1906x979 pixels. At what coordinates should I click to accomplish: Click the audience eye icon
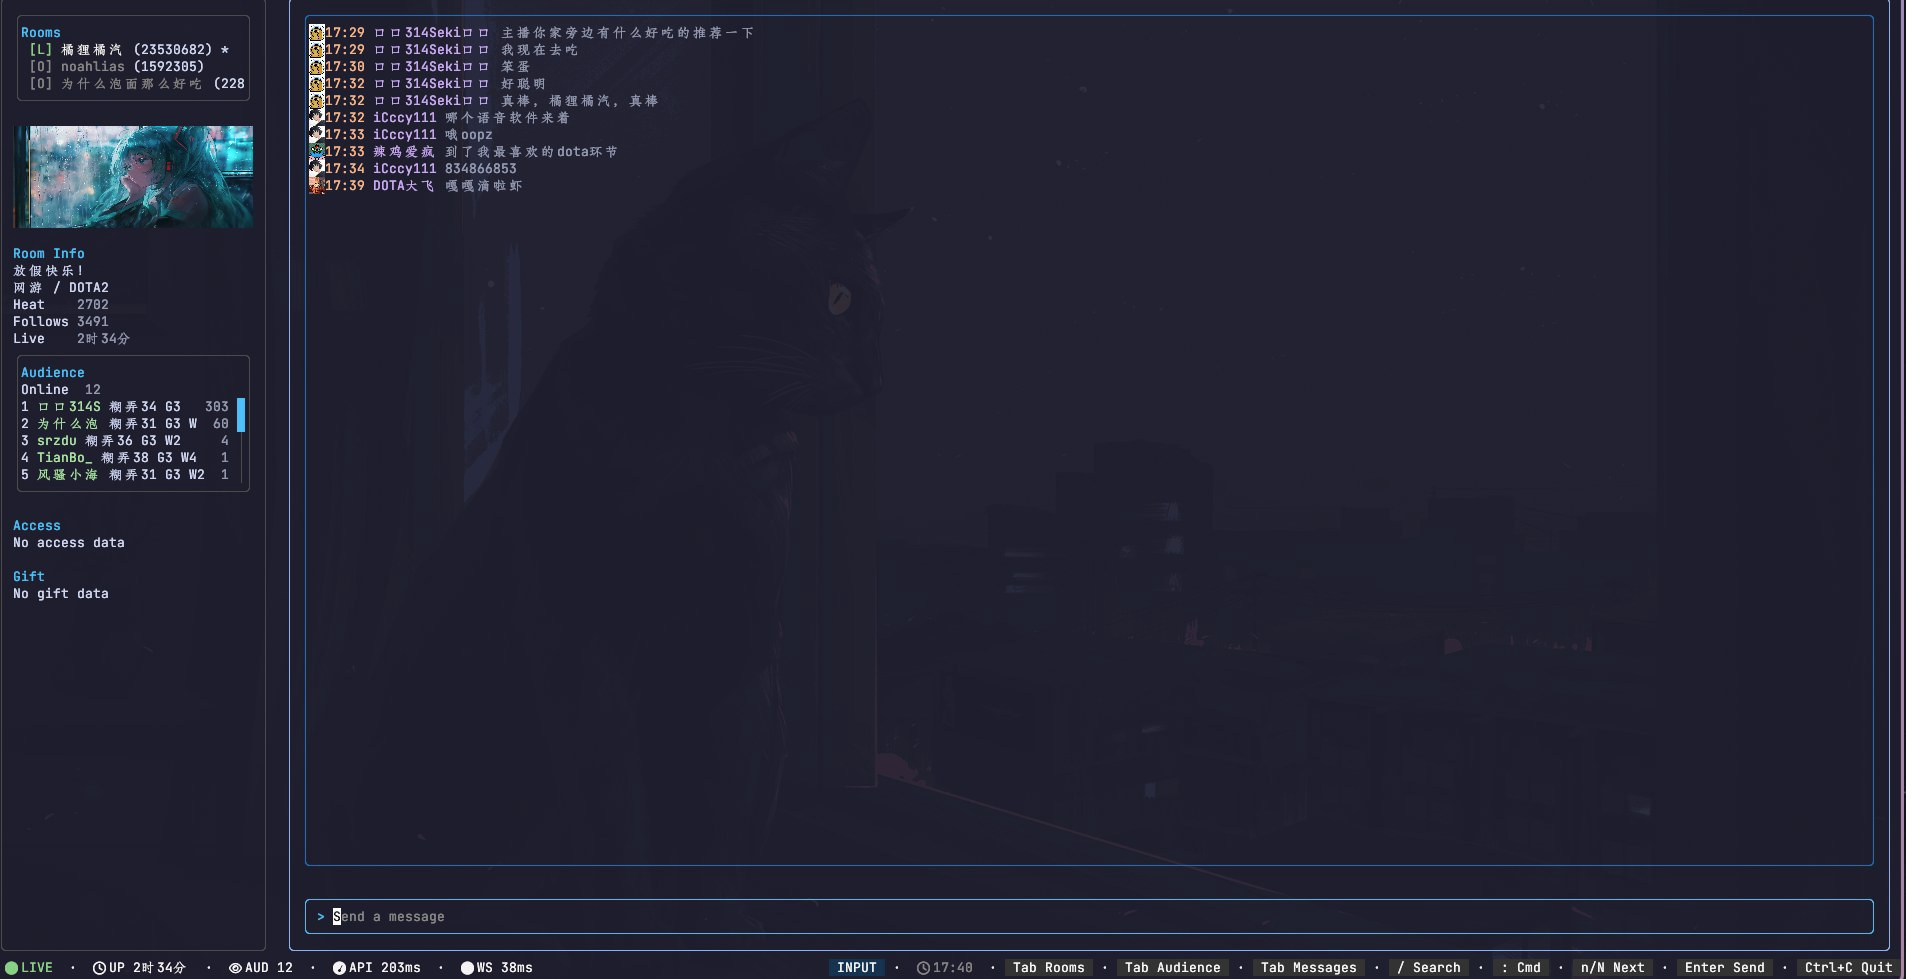tap(235, 968)
